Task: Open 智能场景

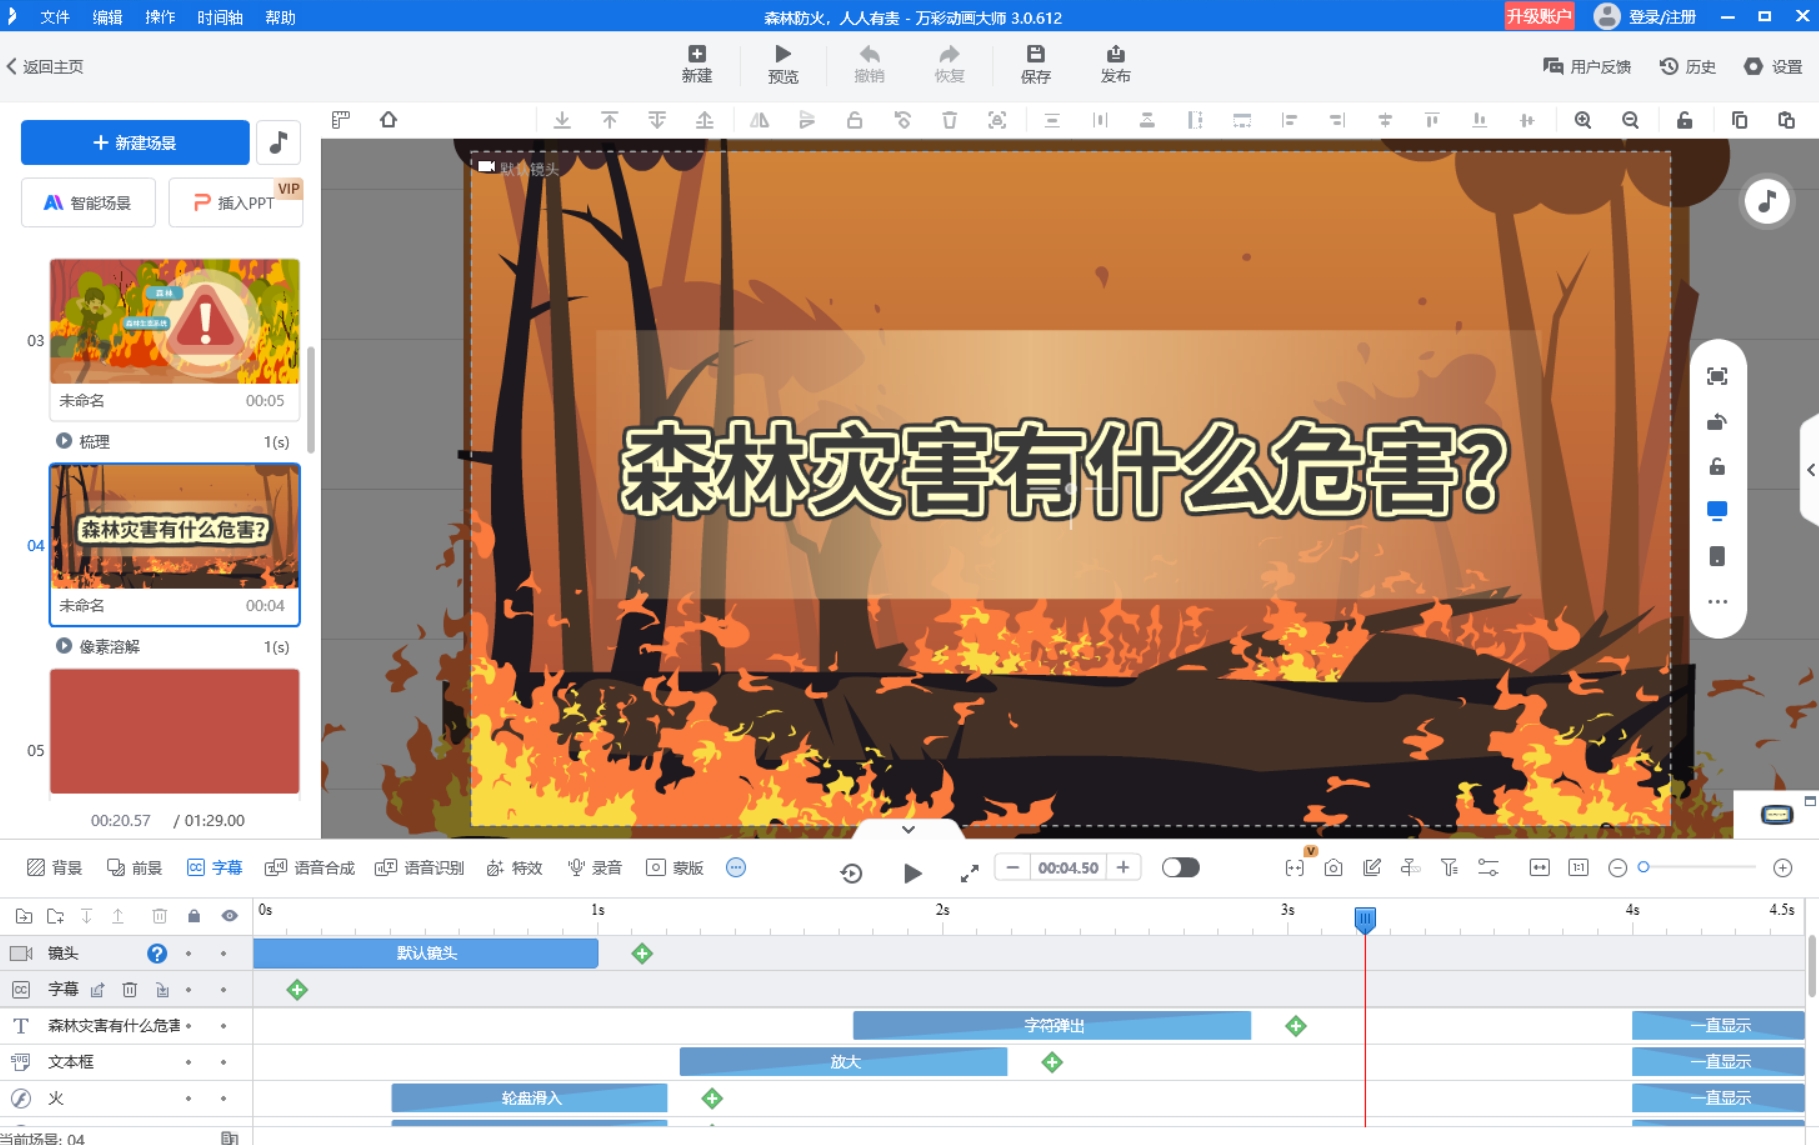Action: pyautogui.click(x=88, y=203)
